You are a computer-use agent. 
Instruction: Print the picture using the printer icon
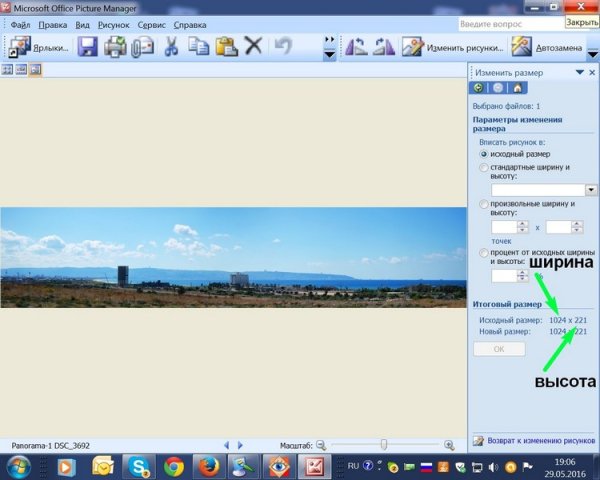tap(115, 47)
